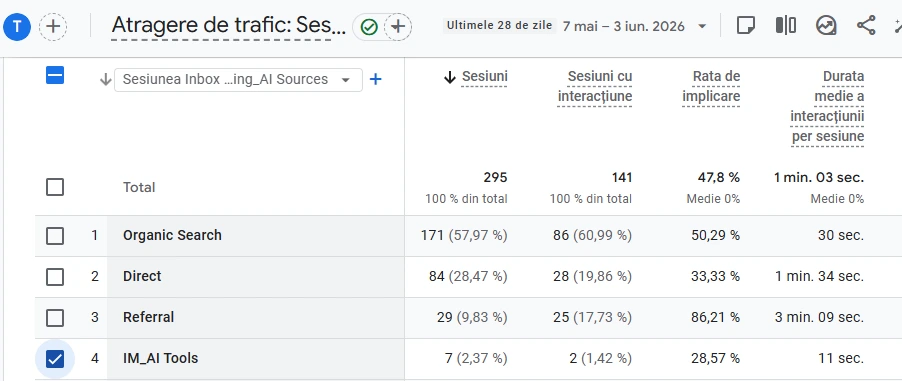Click sessions cell 29 (9,83 %)
902x381 pixels.
472,317
